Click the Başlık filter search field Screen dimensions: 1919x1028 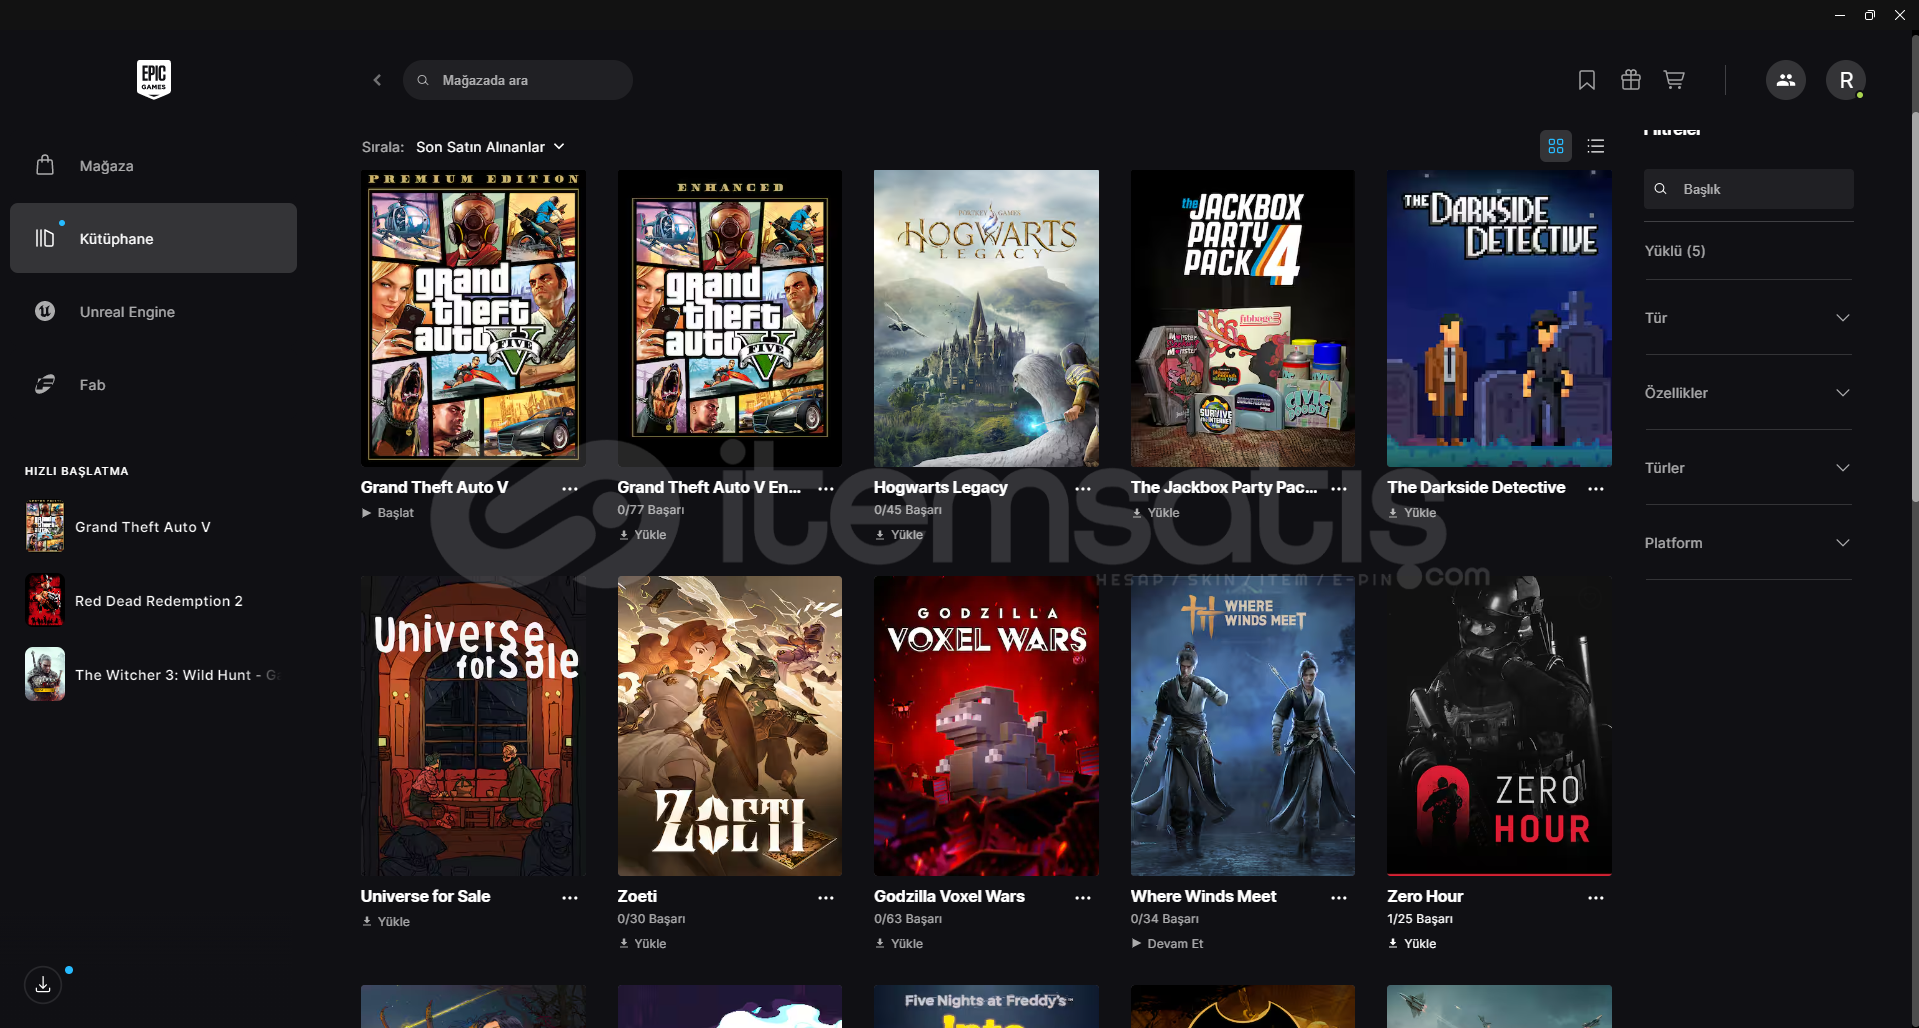click(x=1748, y=189)
